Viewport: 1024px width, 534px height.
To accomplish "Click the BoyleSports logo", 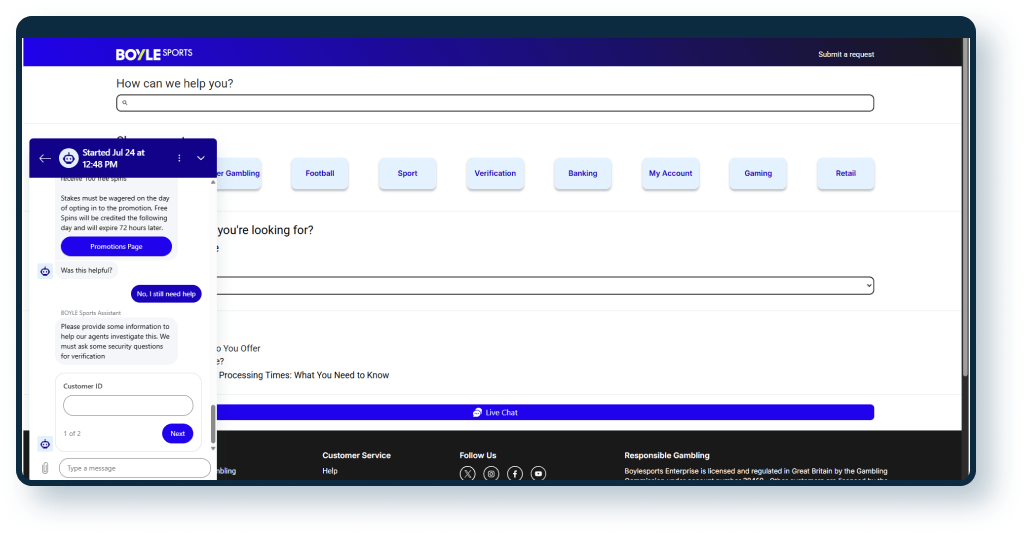I will (154, 53).
